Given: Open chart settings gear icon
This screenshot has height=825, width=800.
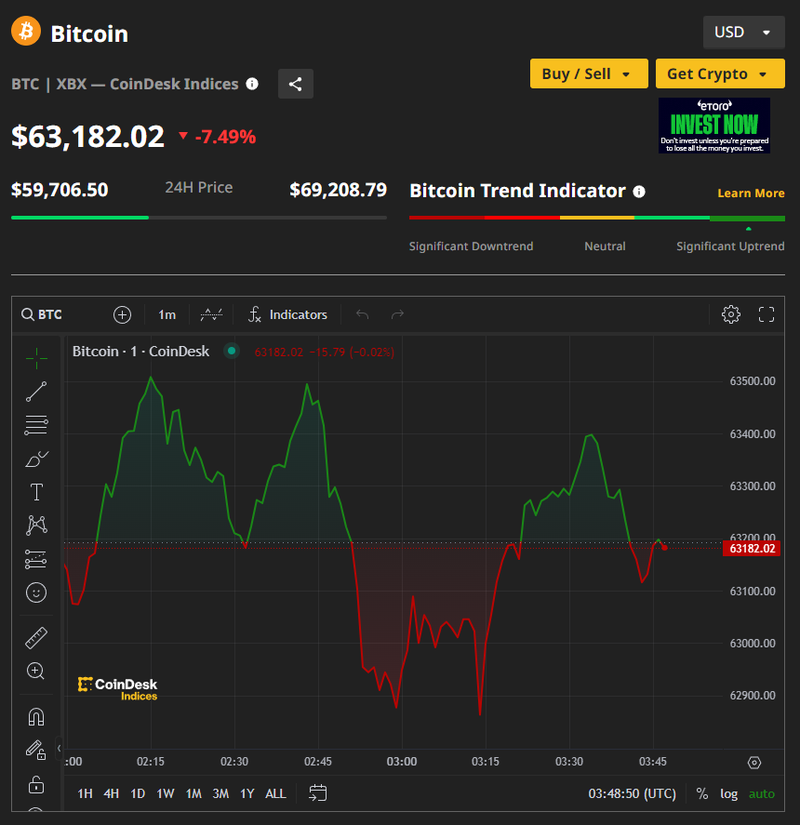Looking at the screenshot, I should pos(731,315).
